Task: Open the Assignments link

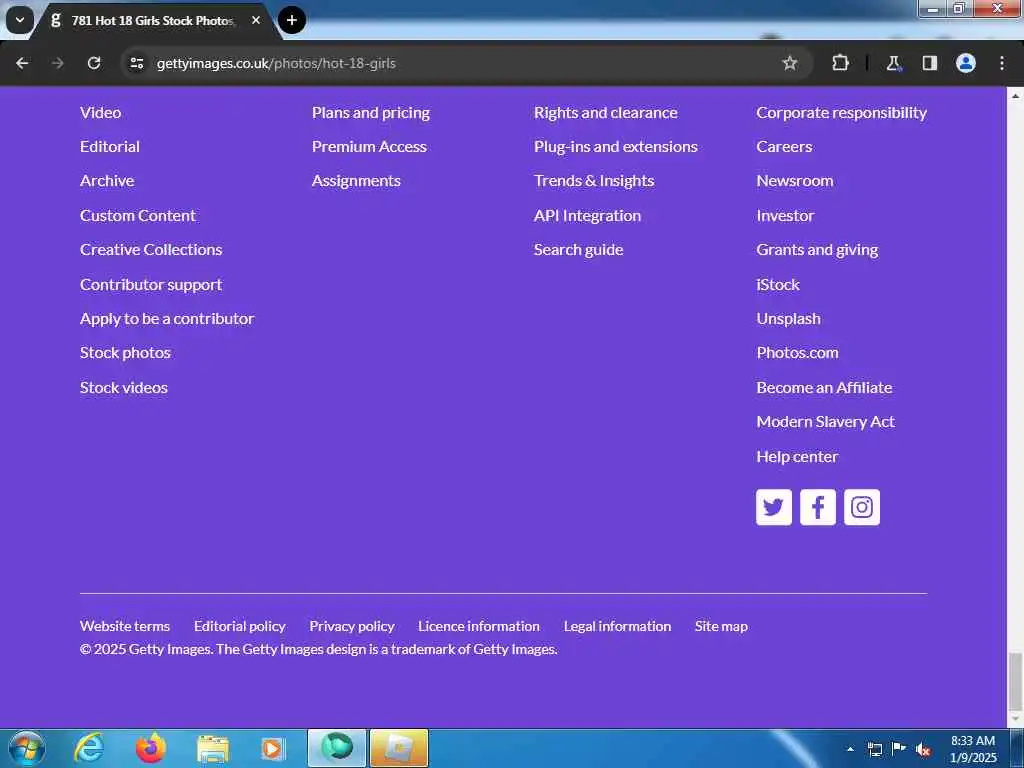Action: [x=356, y=181]
